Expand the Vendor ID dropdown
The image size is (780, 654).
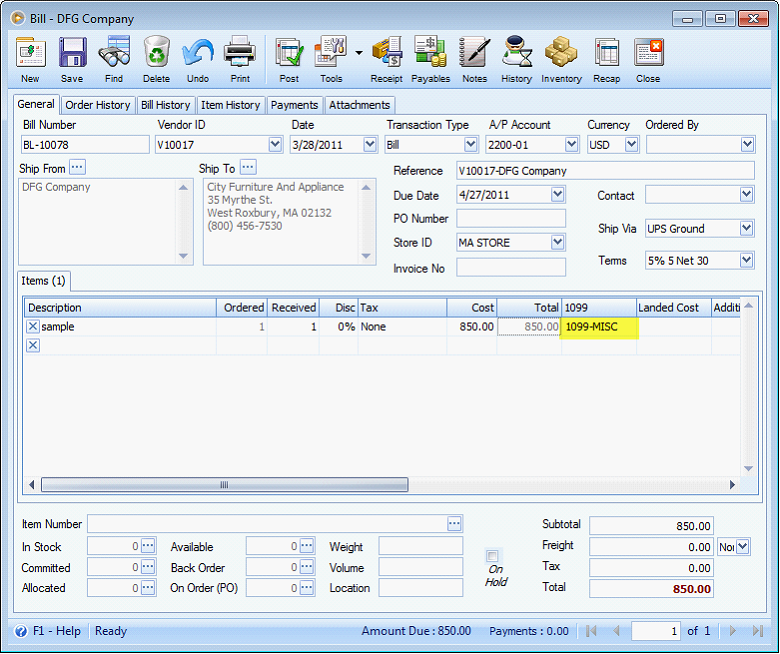pos(275,145)
